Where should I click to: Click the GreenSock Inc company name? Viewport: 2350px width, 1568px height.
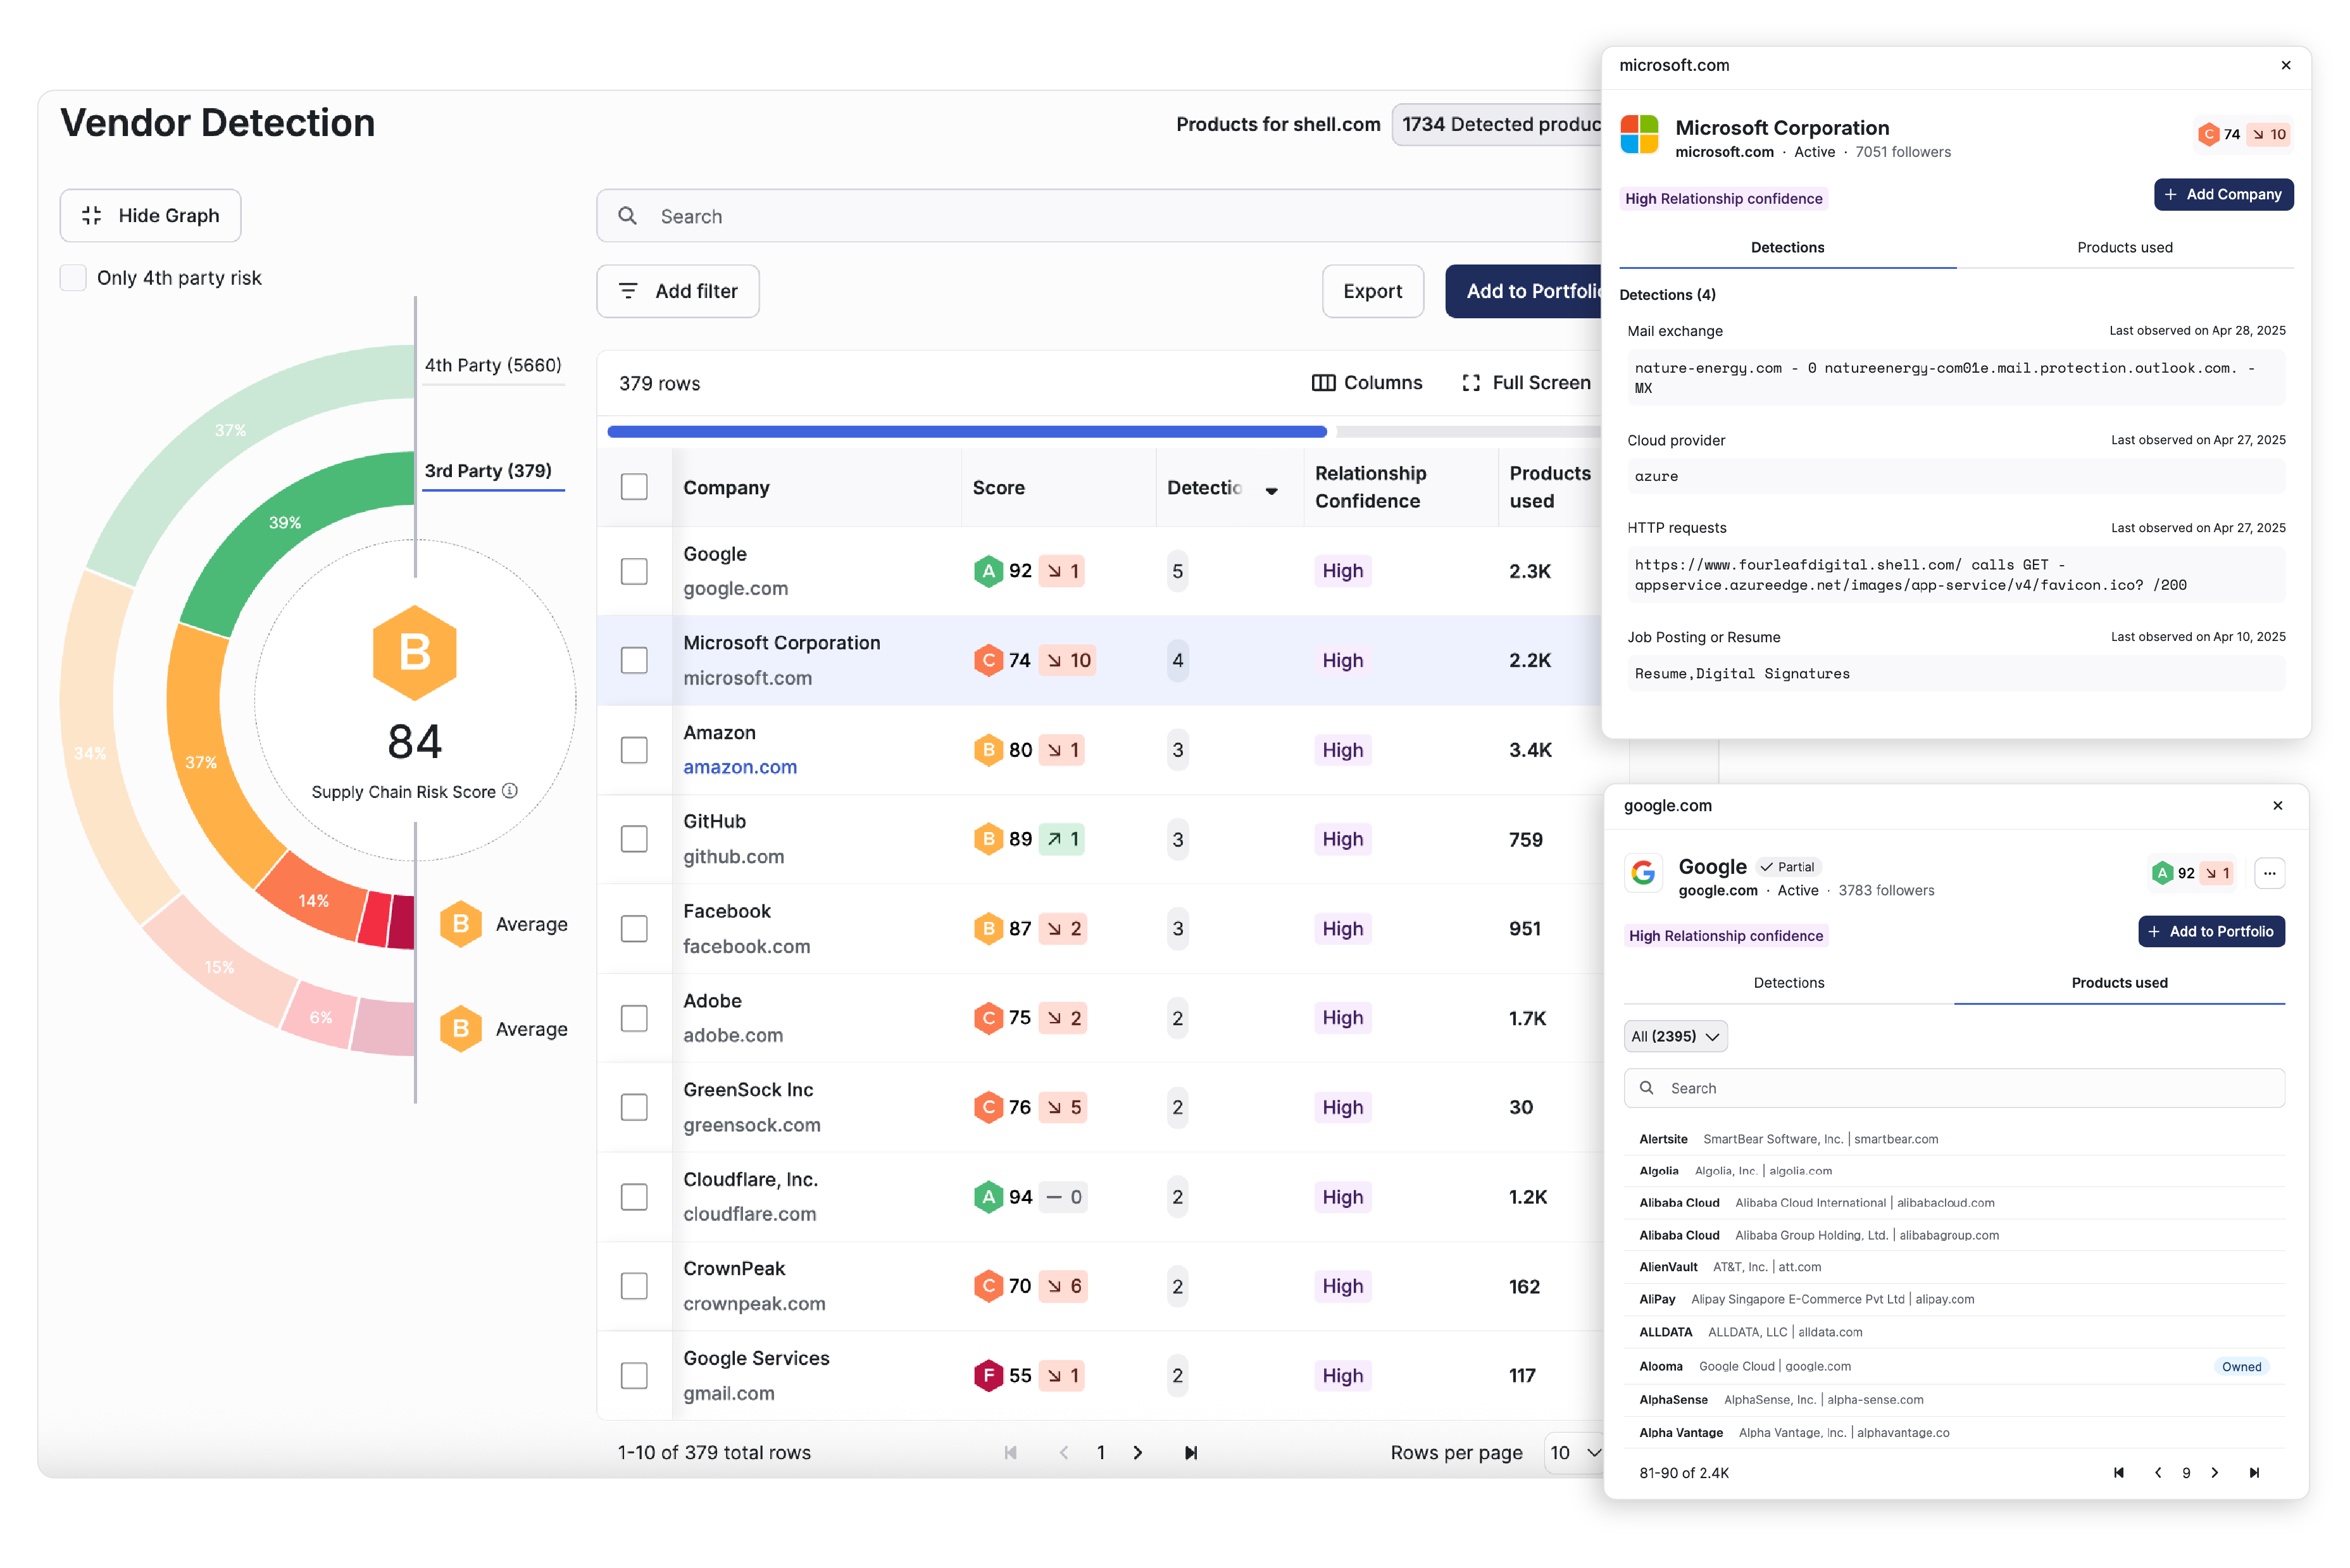click(748, 1090)
